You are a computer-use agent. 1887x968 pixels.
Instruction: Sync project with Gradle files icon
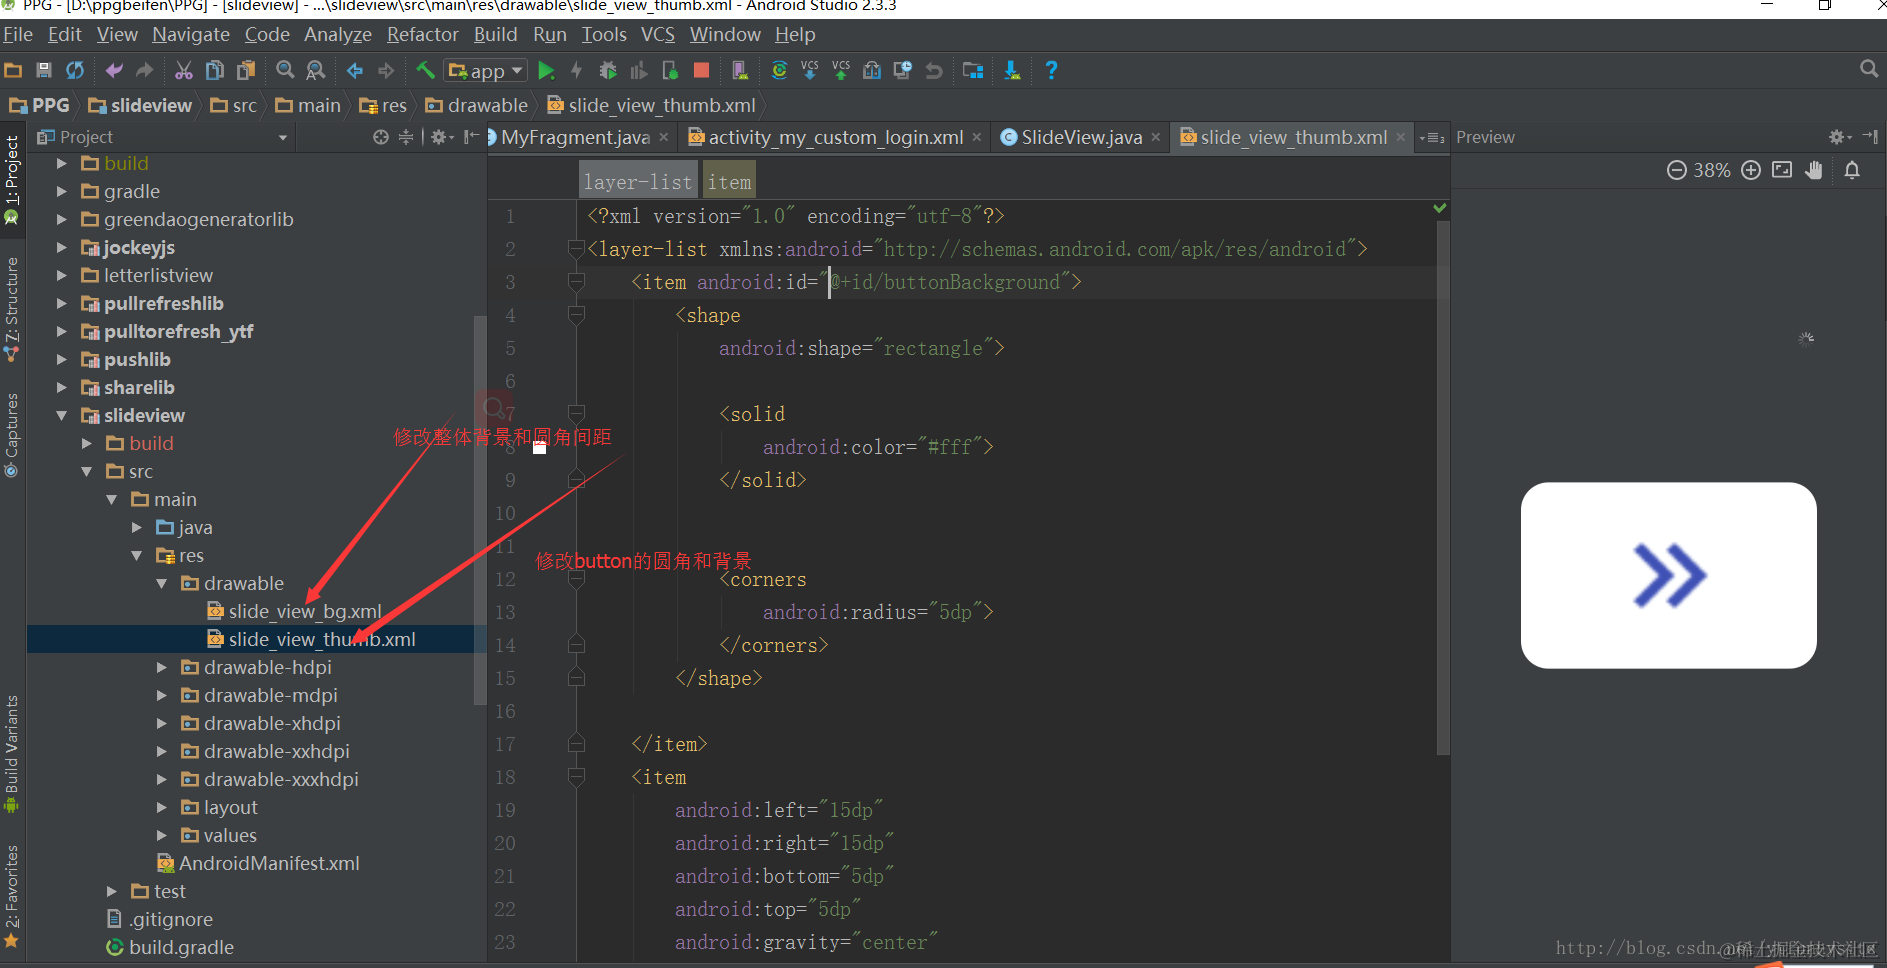pos(779,70)
